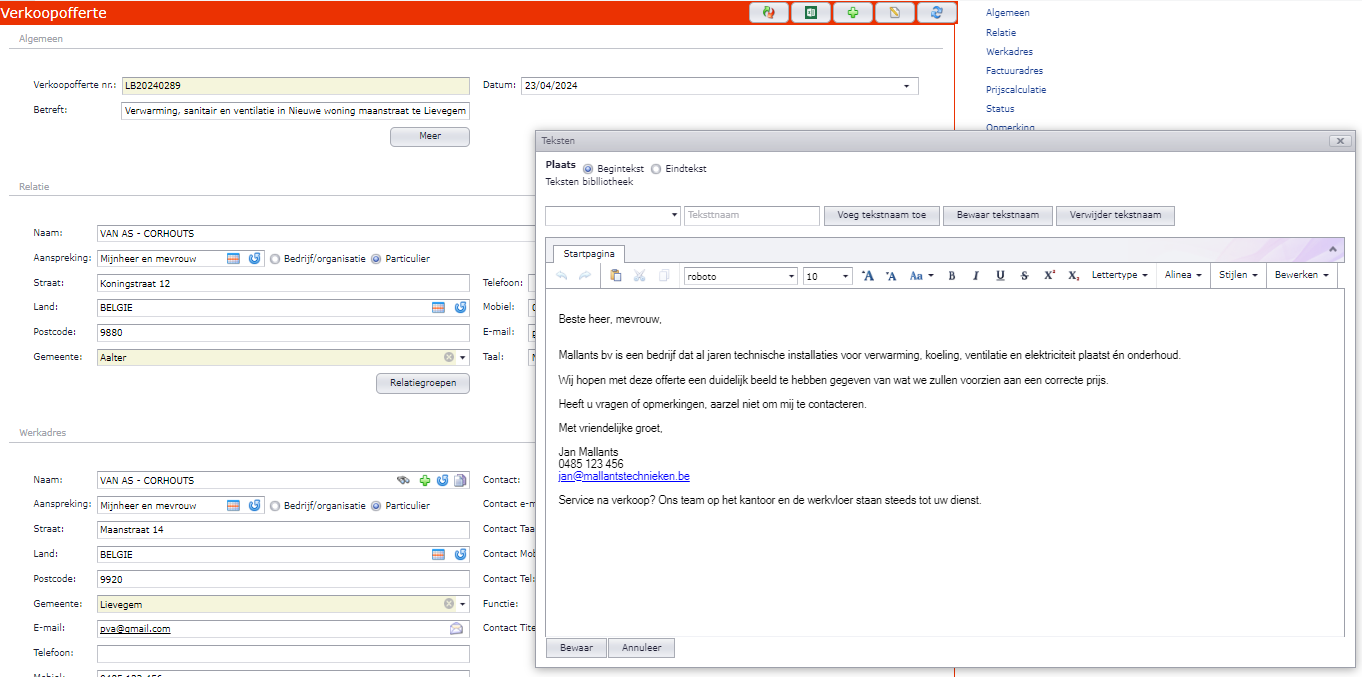Click the Betreft input field

pyautogui.click(x=294, y=111)
